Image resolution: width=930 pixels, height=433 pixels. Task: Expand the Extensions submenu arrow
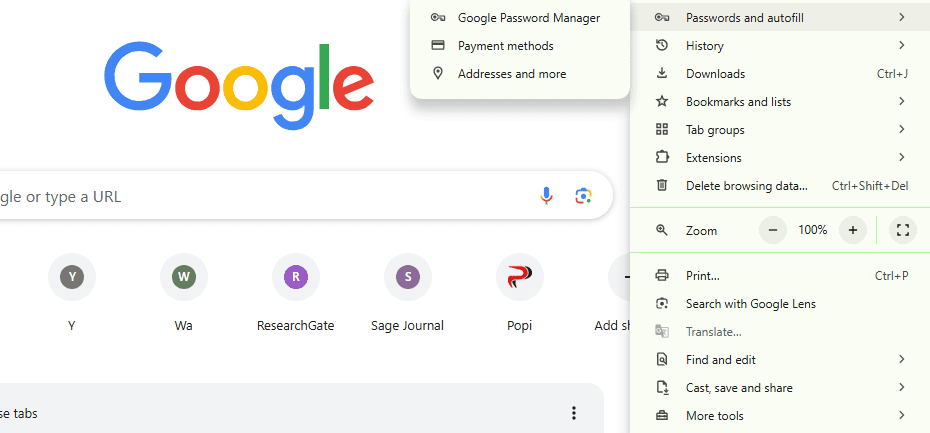[x=902, y=157]
